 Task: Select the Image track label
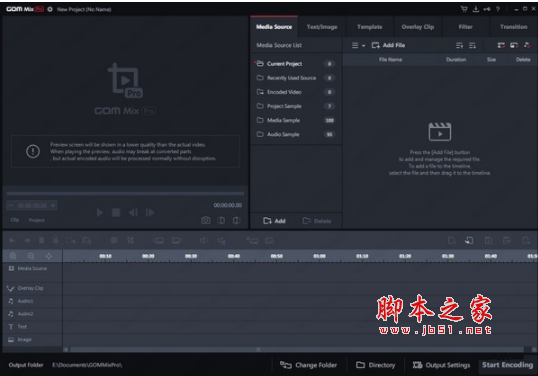pyautogui.click(x=24, y=340)
